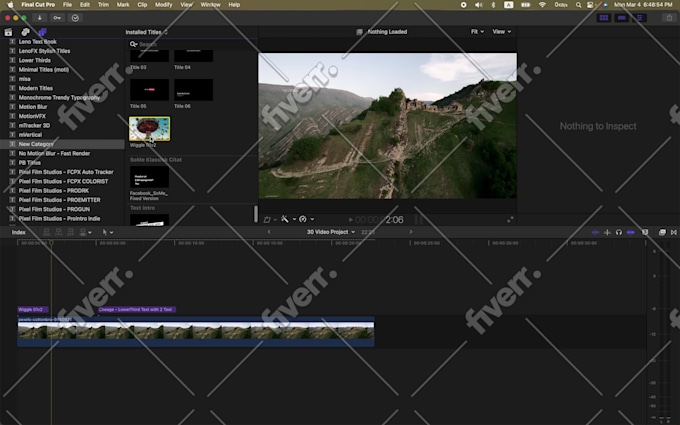The image size is (680, 425).
Task: Show the Effects browser
Action: tap(662, 232)
